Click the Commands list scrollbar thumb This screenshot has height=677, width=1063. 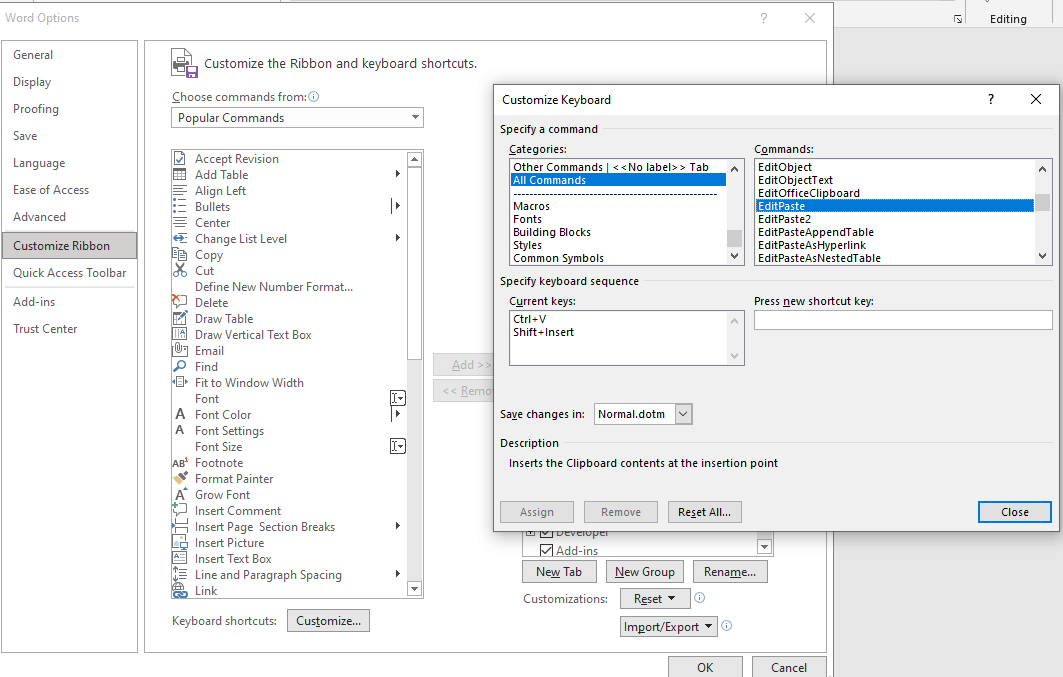1043,203
